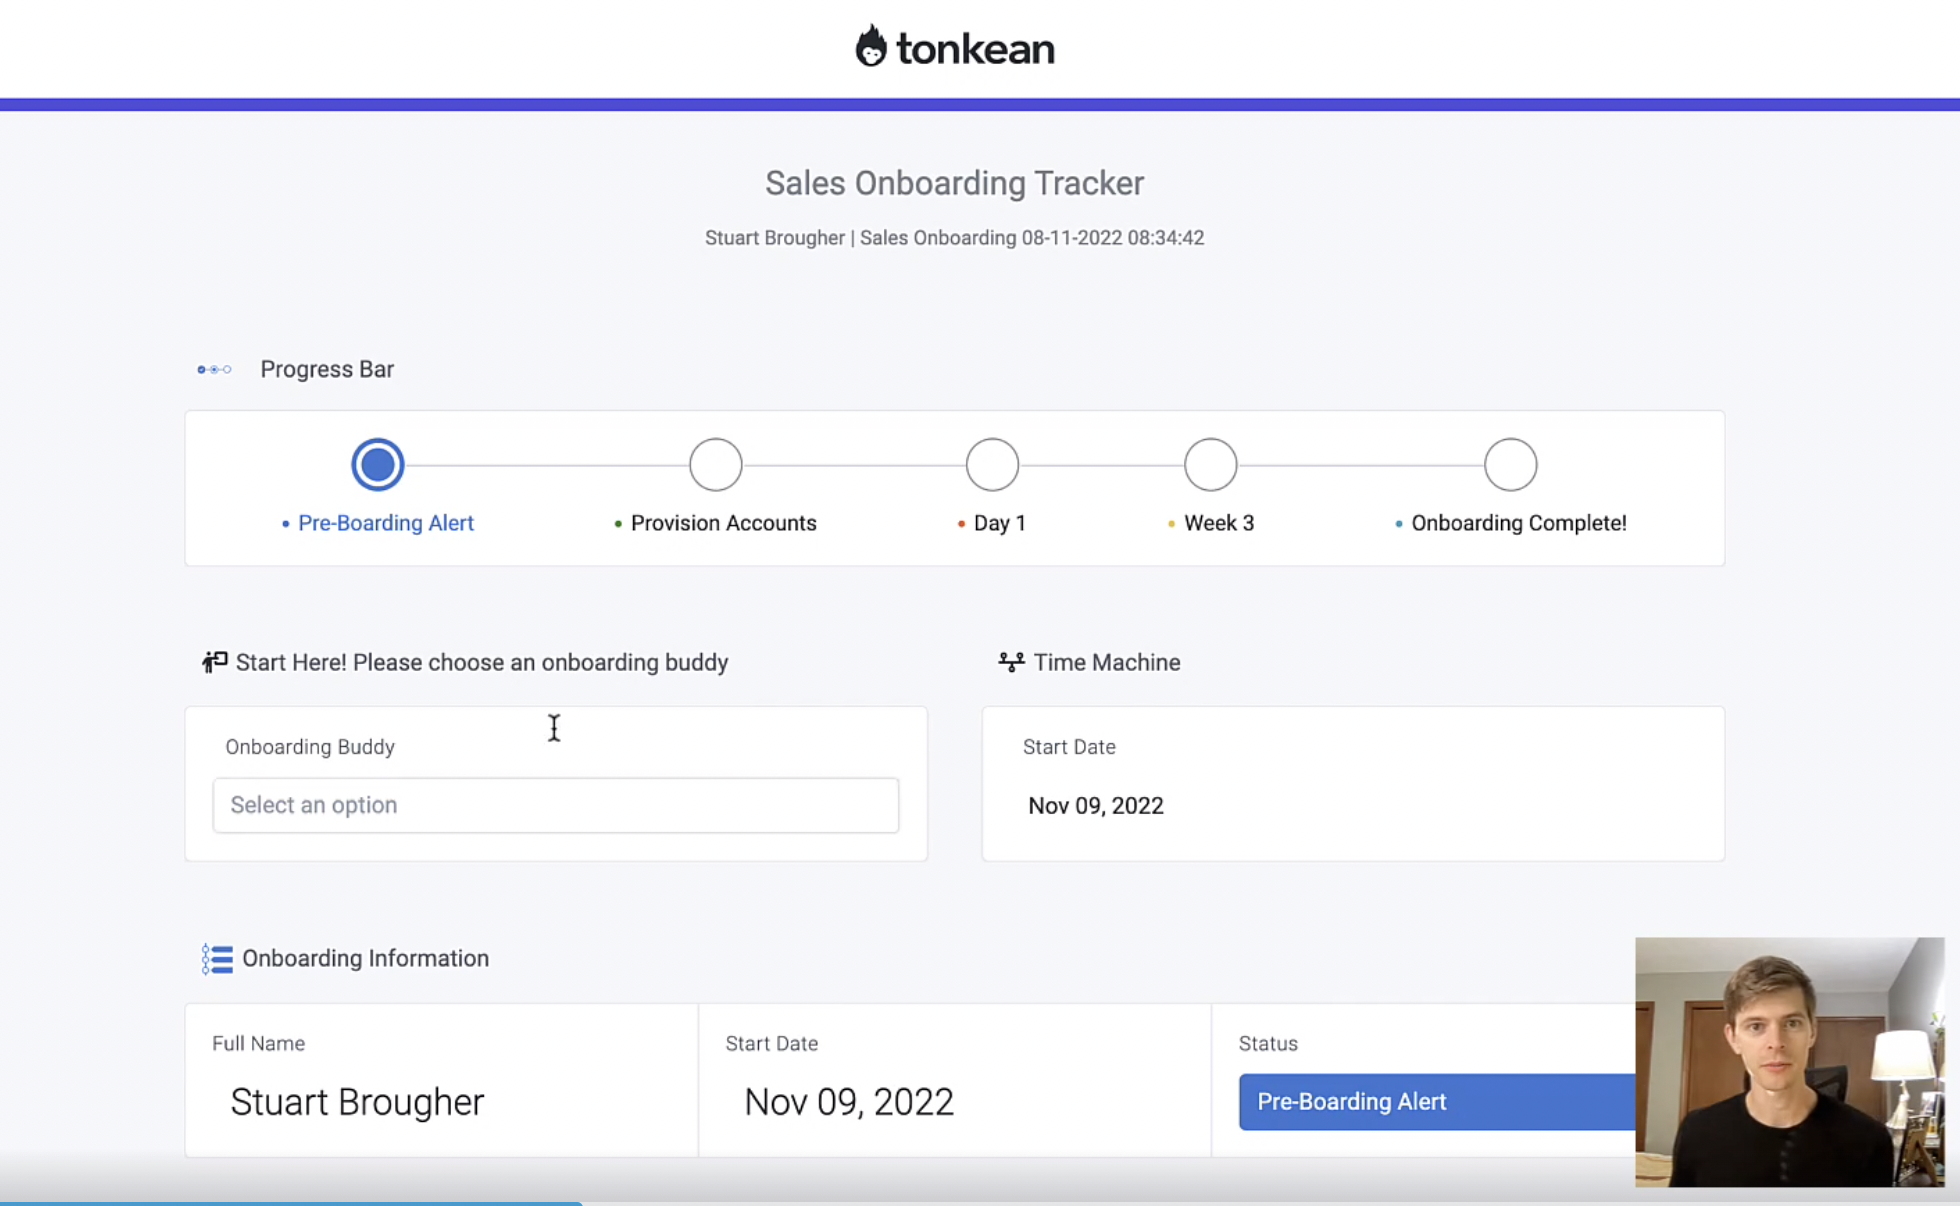Click the Provision Accounts label
Image resolution: width=1960 pixels, height=1206 pixels.
(724, 522)
